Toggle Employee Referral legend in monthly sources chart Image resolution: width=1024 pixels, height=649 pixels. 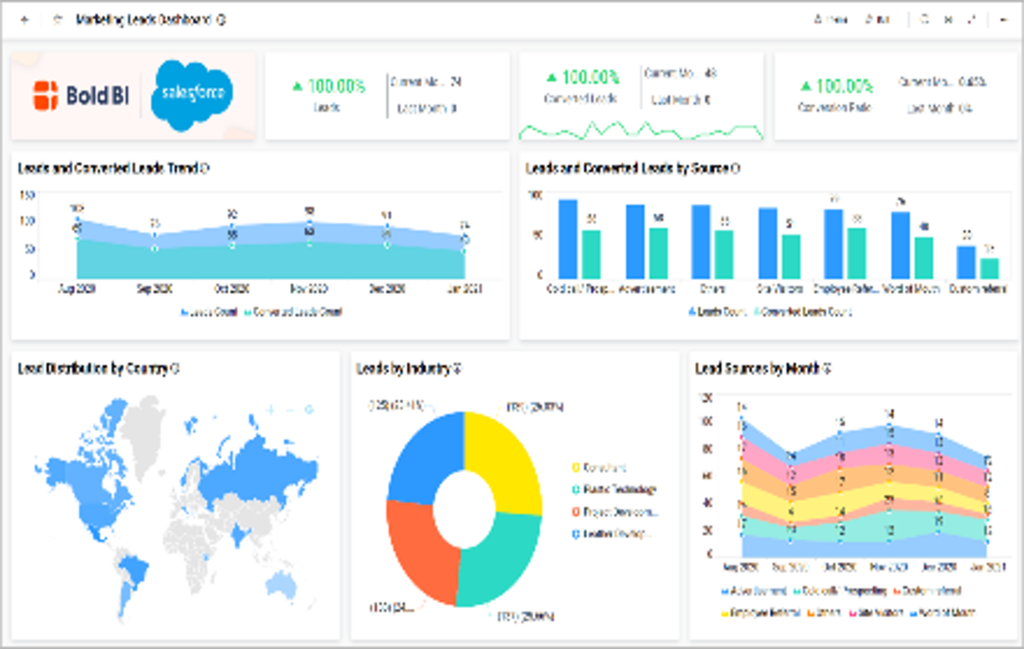[761, 612]
